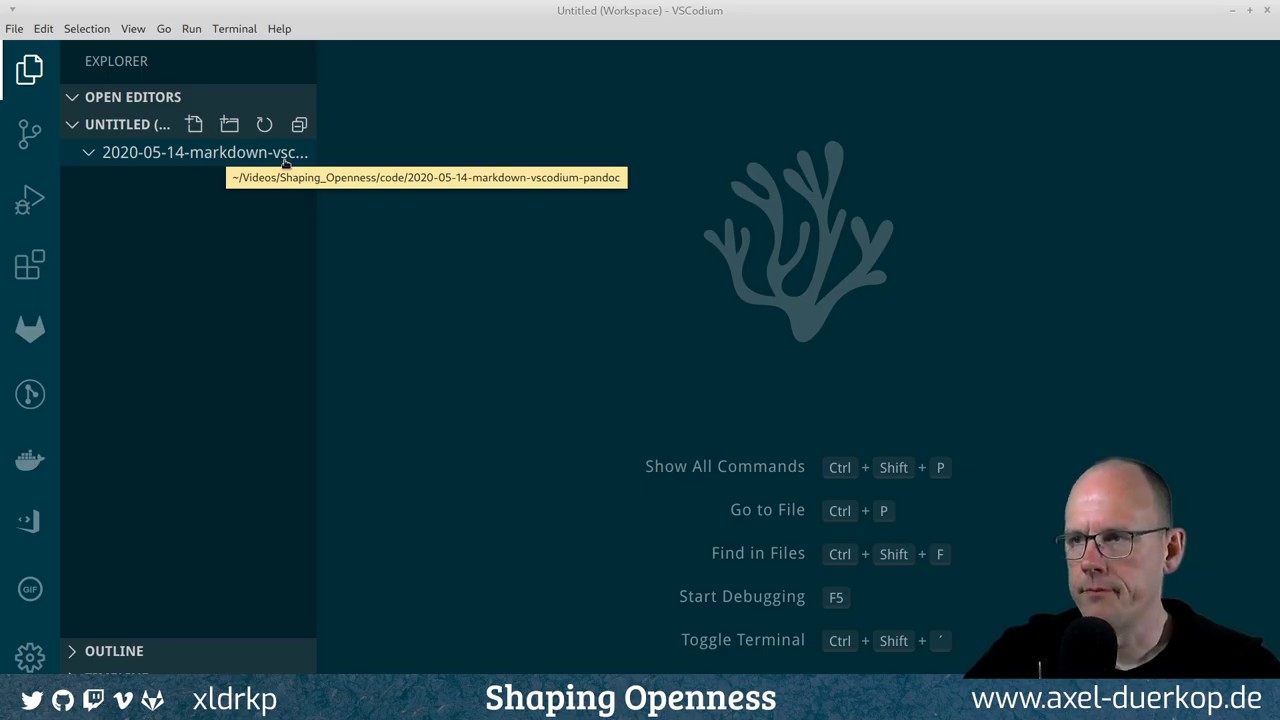This screenshot has width=1280, height=720.
Task: Click the GitHub icon in bottom banner
Action: point(63,700)
